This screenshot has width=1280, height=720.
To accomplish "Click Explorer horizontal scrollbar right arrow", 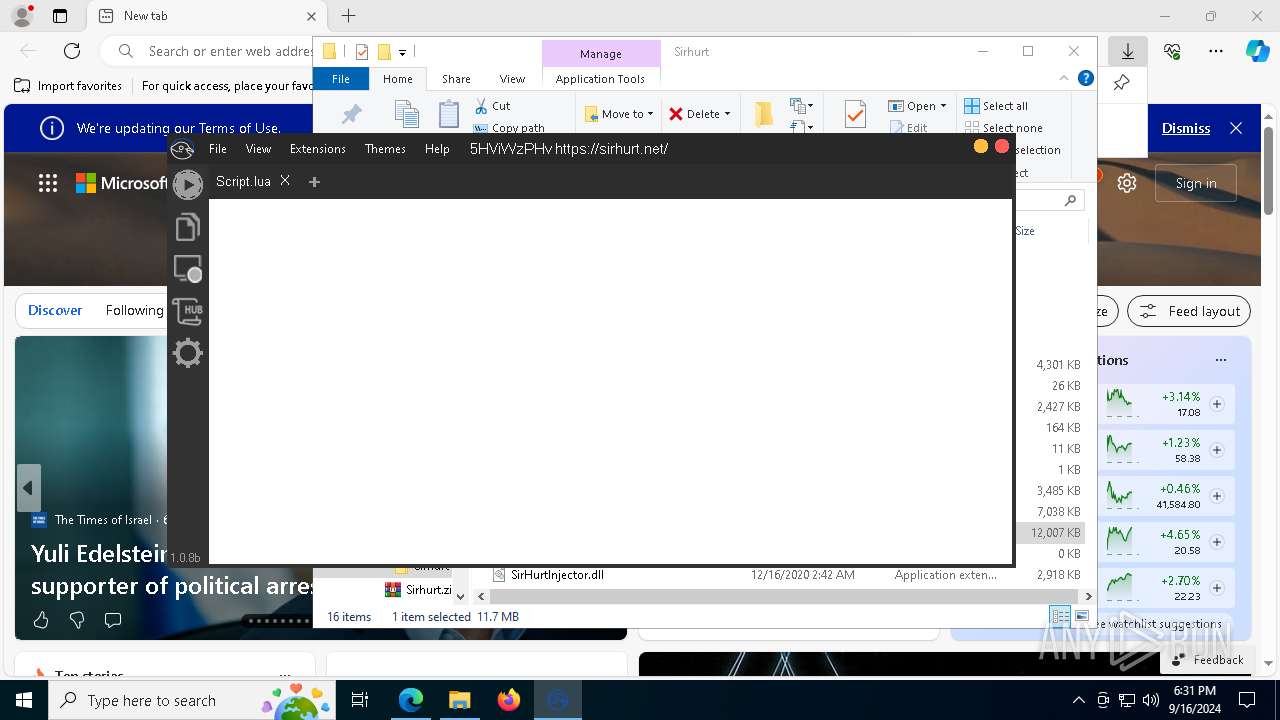I will [x=1088, y=596].
